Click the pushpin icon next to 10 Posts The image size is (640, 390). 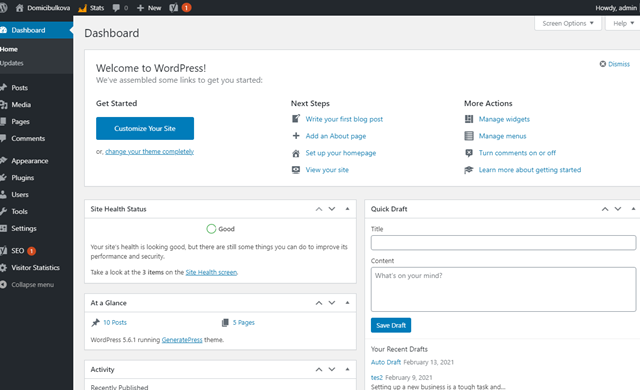tap(96, 323)
